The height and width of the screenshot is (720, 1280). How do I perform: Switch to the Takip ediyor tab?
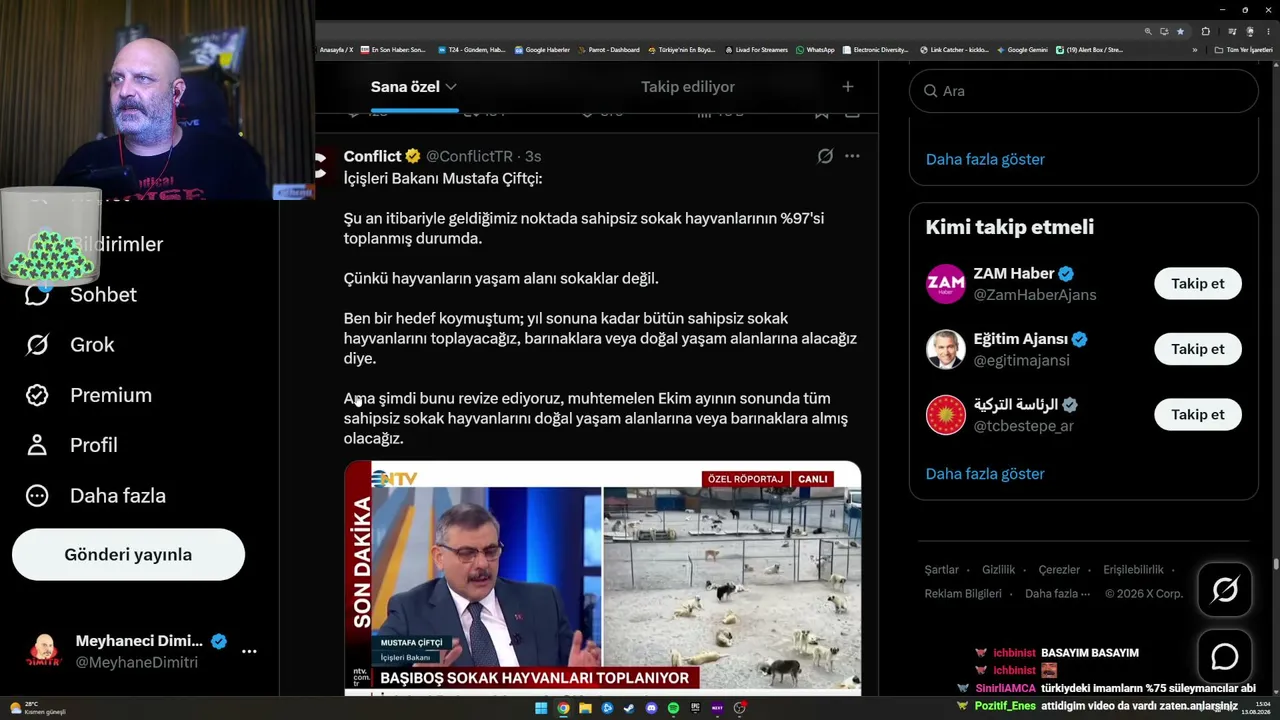(x=688, y=87)
